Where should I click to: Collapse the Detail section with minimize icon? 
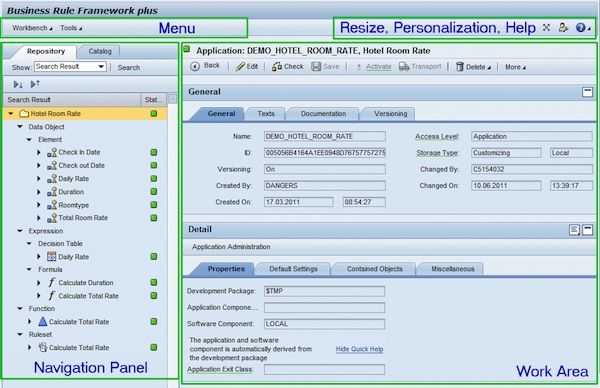[587, 230]
